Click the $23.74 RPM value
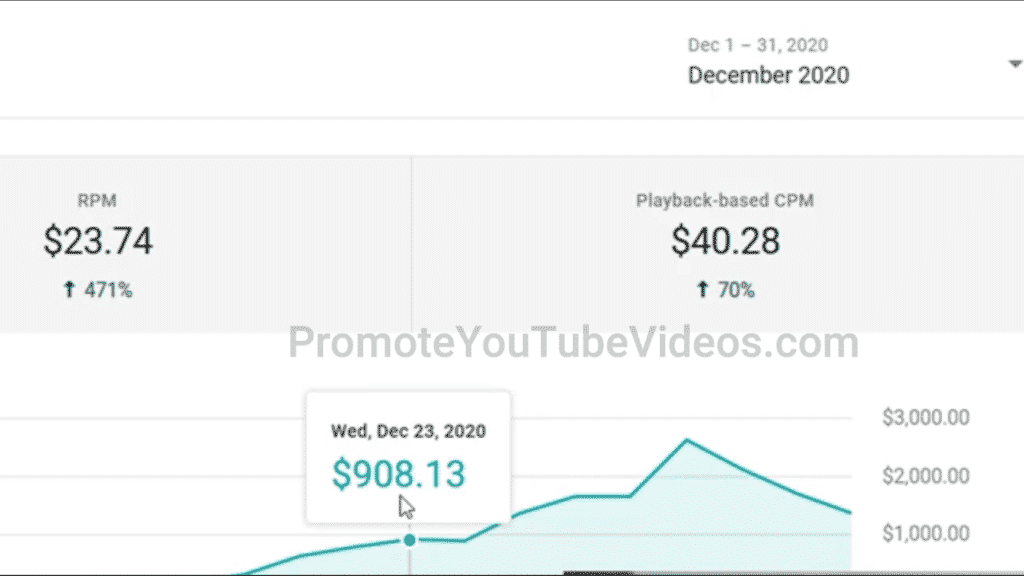The width and height of the screenshot is (1024, 576). pyautogui.click(x=98, y=241)
